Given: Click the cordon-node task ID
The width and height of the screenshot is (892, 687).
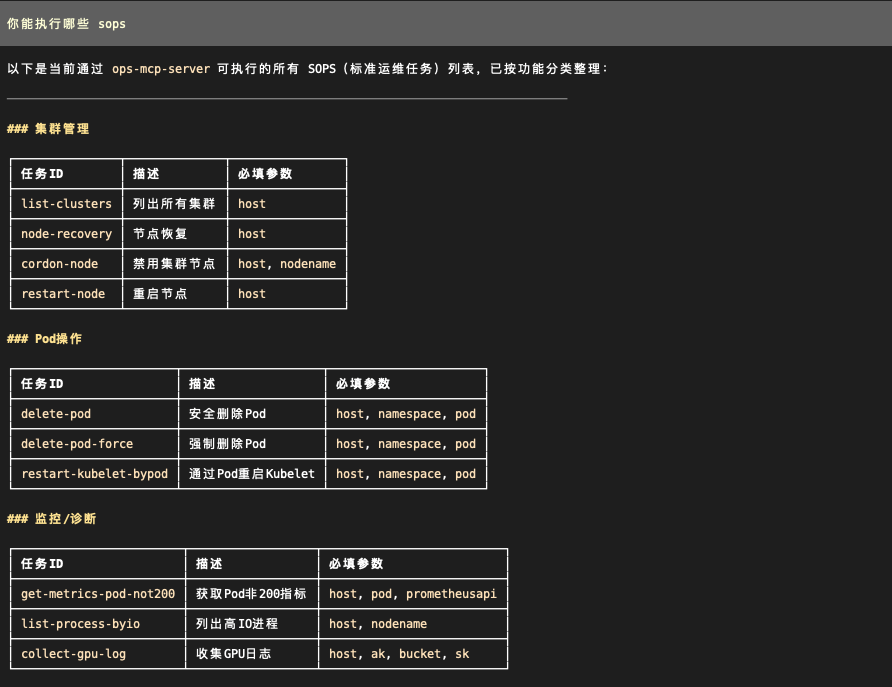Looking at the screenshot, I should (x=60, y=264).
